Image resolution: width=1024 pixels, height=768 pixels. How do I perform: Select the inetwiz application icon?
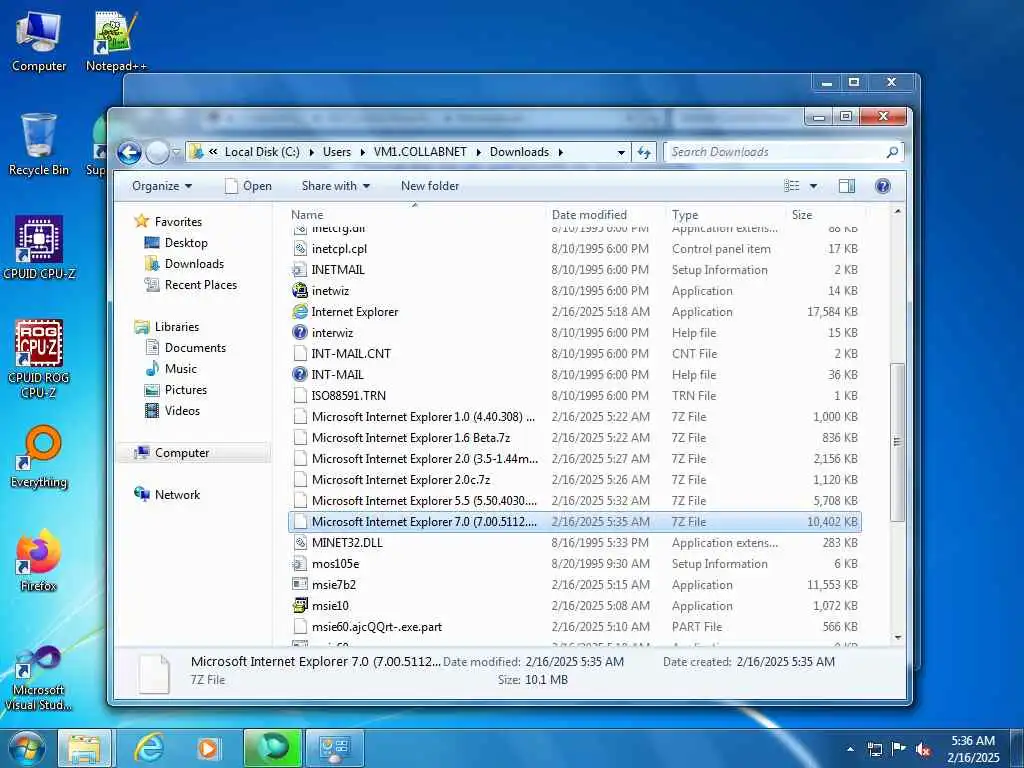pos(300,291)
